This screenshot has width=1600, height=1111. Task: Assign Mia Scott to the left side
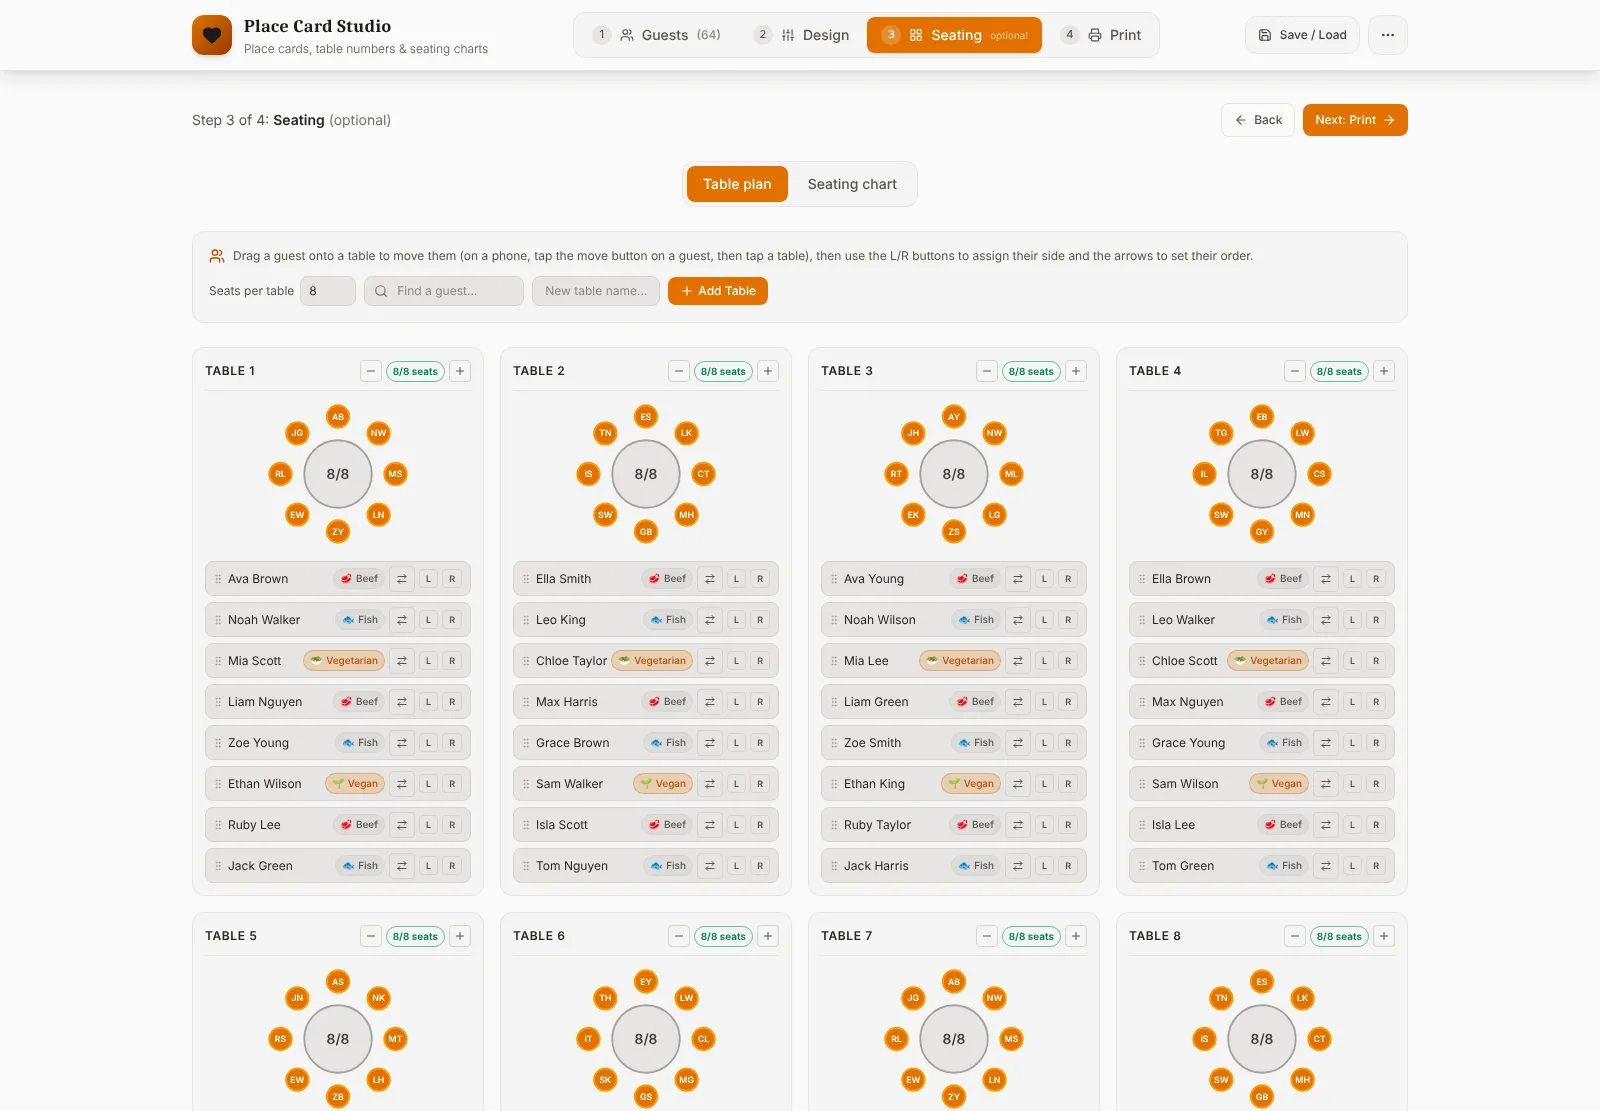click(428, 661)
